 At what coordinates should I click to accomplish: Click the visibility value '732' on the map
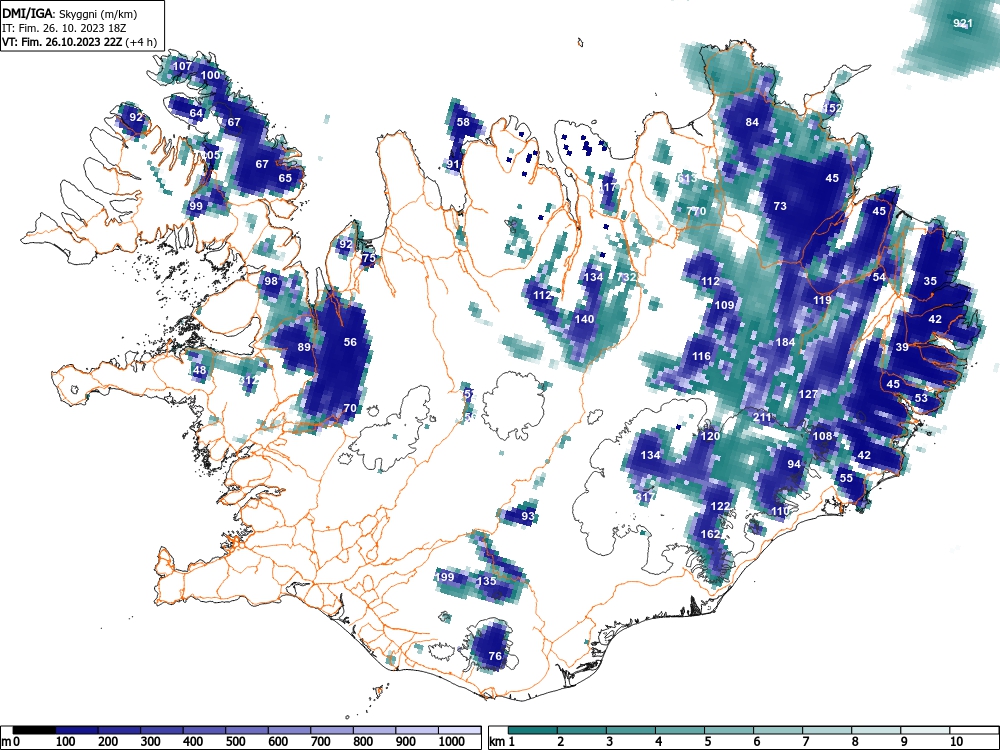[626, 277]
